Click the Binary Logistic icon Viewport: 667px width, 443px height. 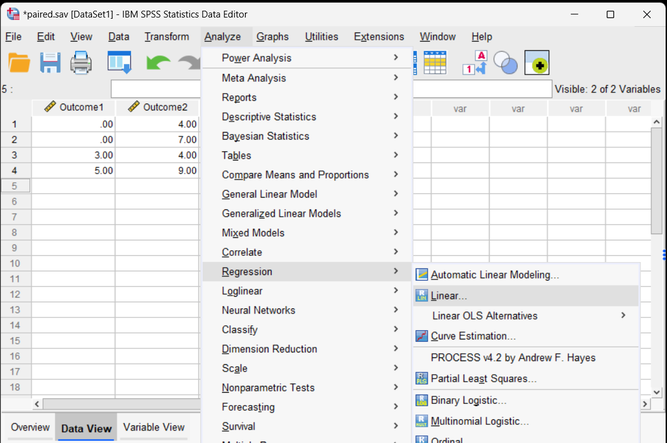pos(422,400)
